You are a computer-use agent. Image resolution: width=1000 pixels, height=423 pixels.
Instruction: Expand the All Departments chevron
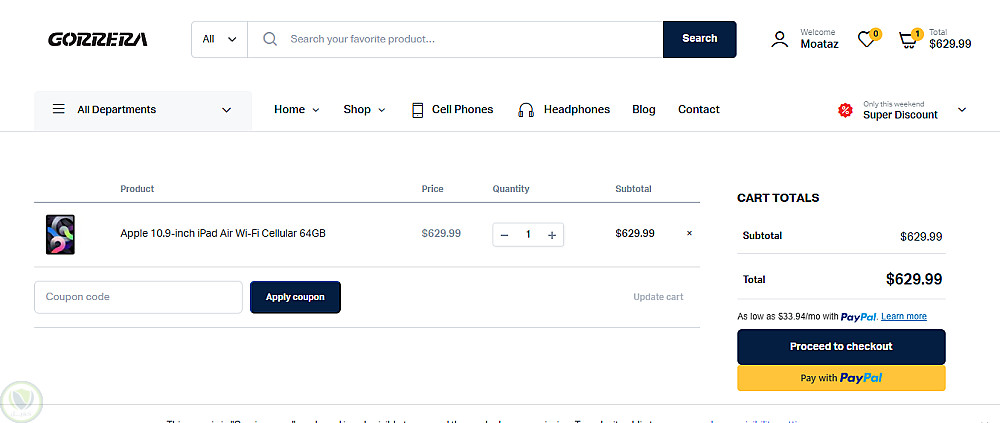pos(226,110)
